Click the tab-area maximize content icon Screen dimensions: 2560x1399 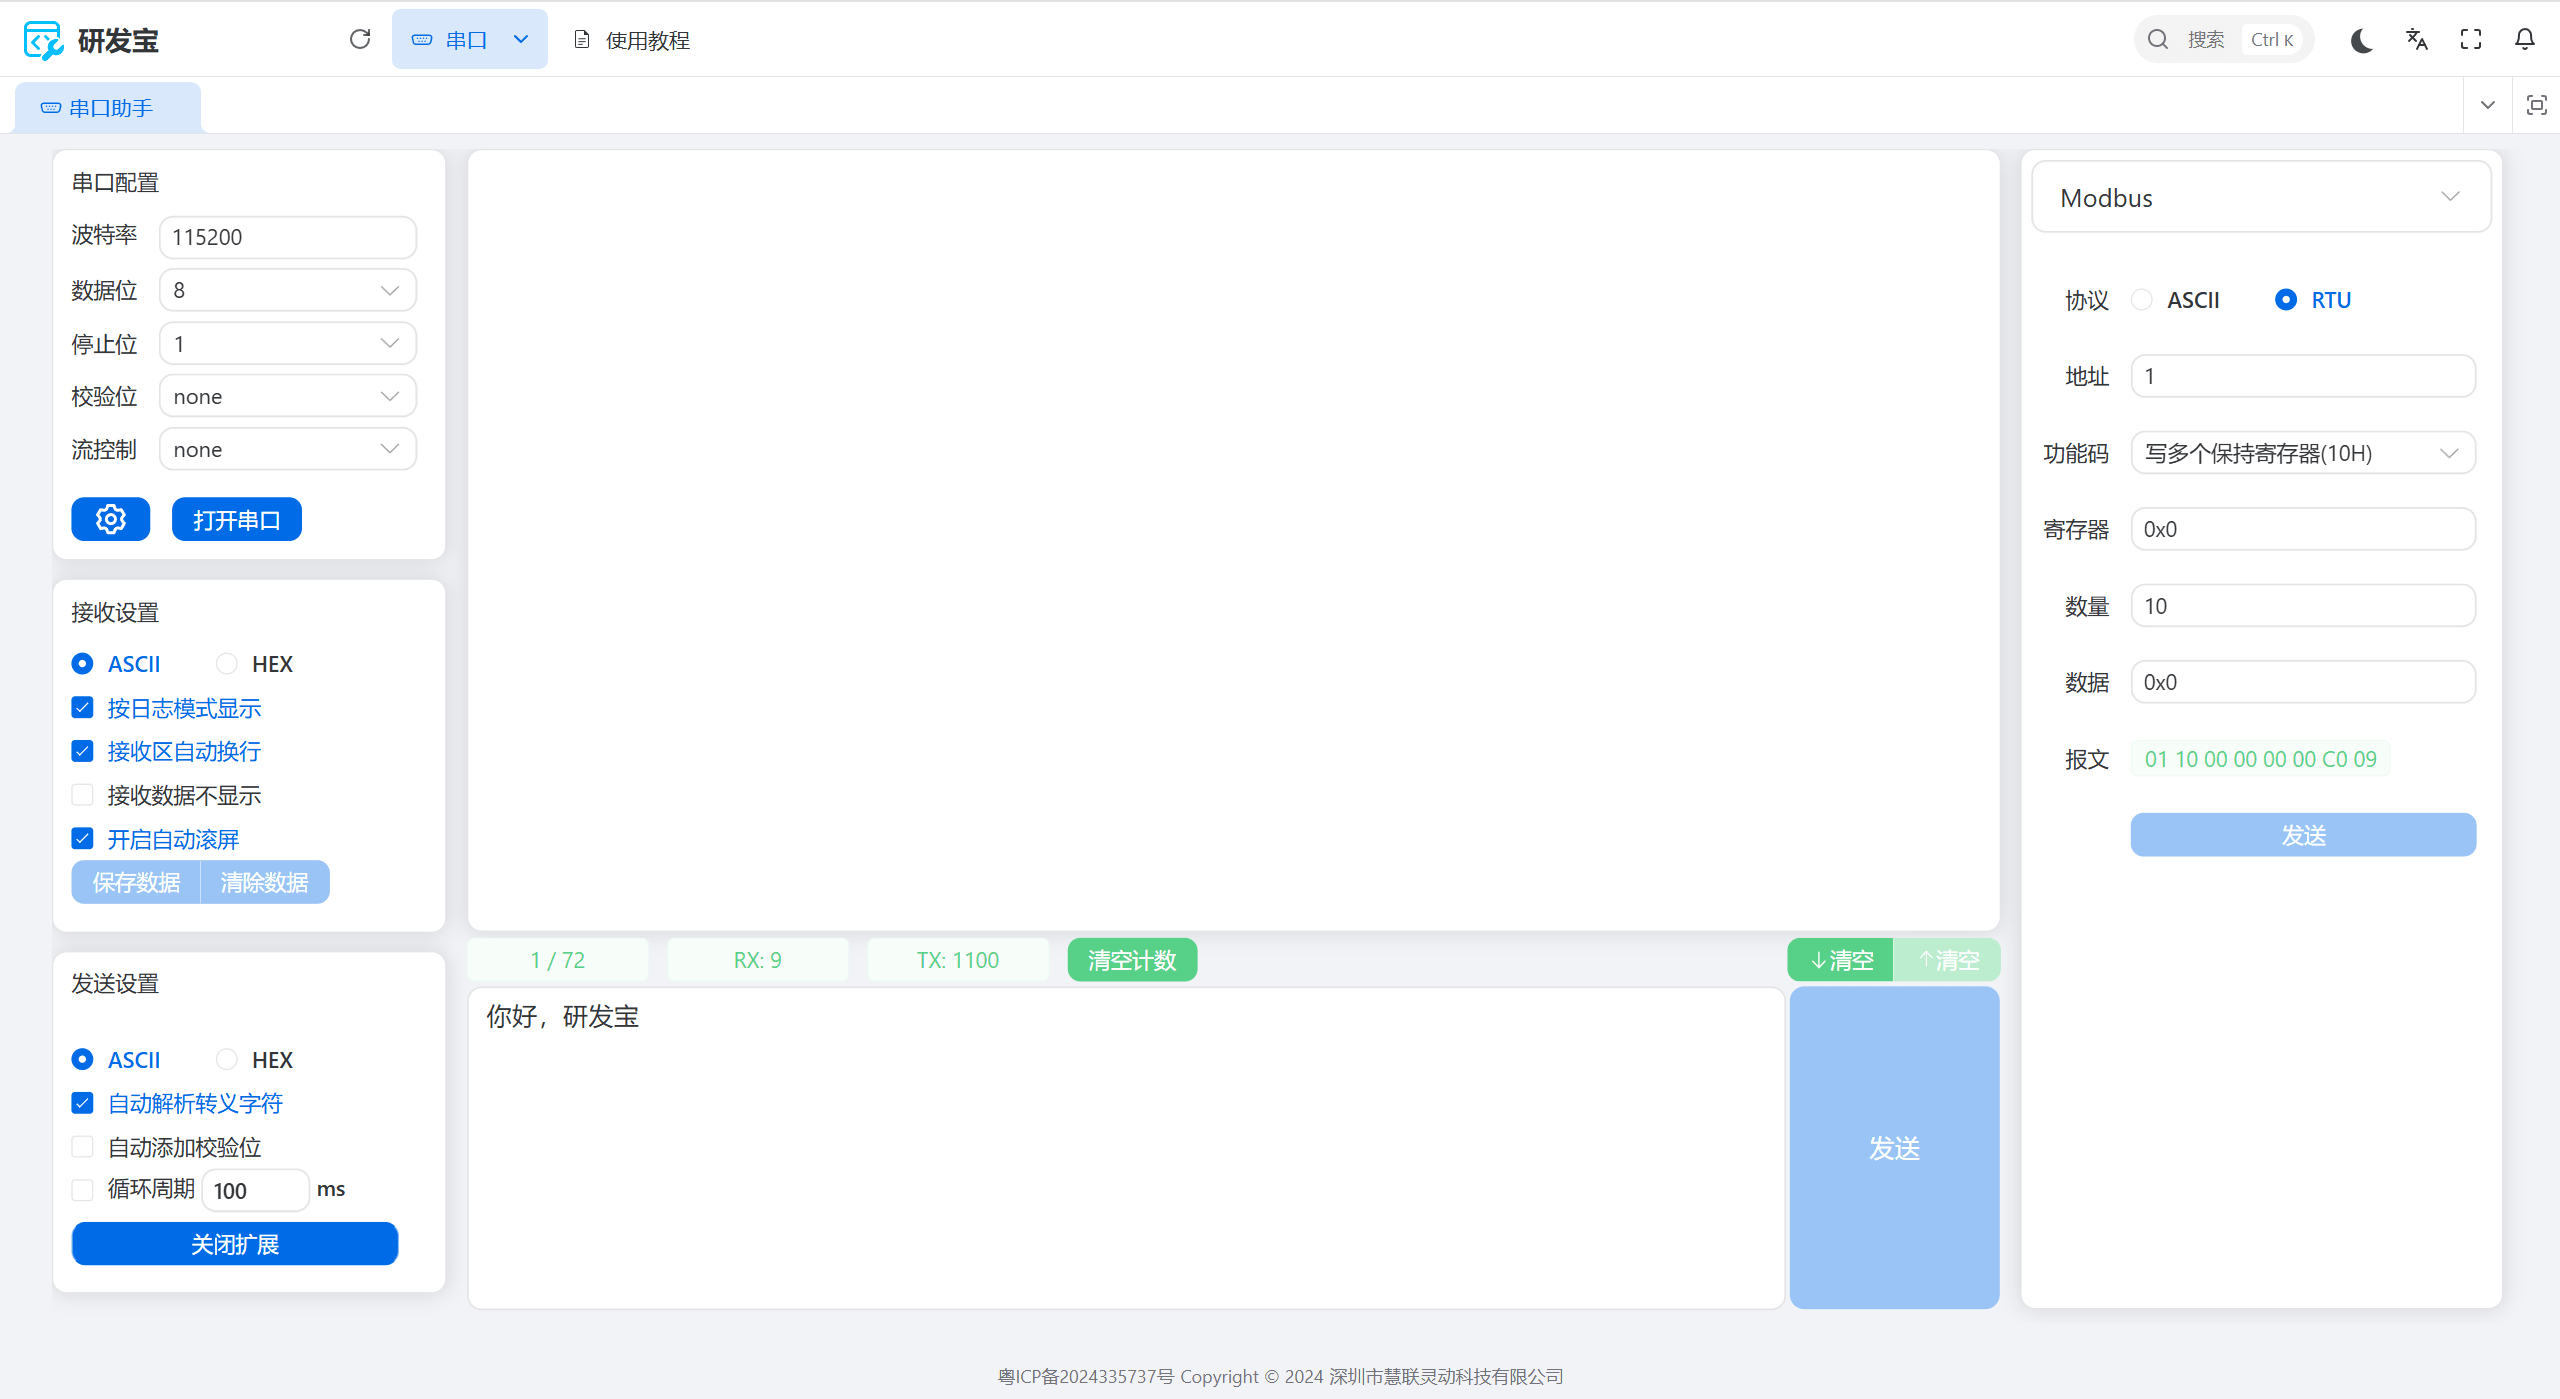tap(2537, 105)
